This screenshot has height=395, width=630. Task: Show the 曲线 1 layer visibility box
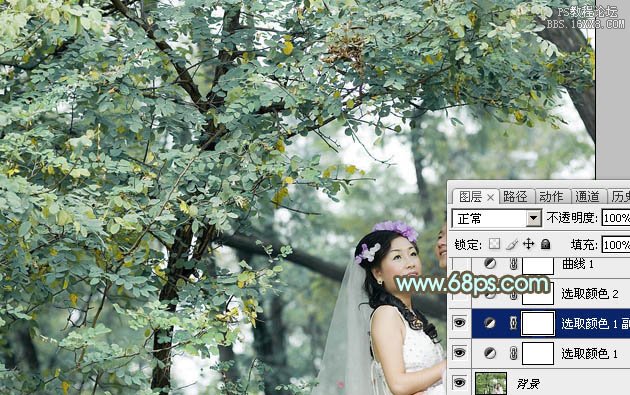click(460, 264)
